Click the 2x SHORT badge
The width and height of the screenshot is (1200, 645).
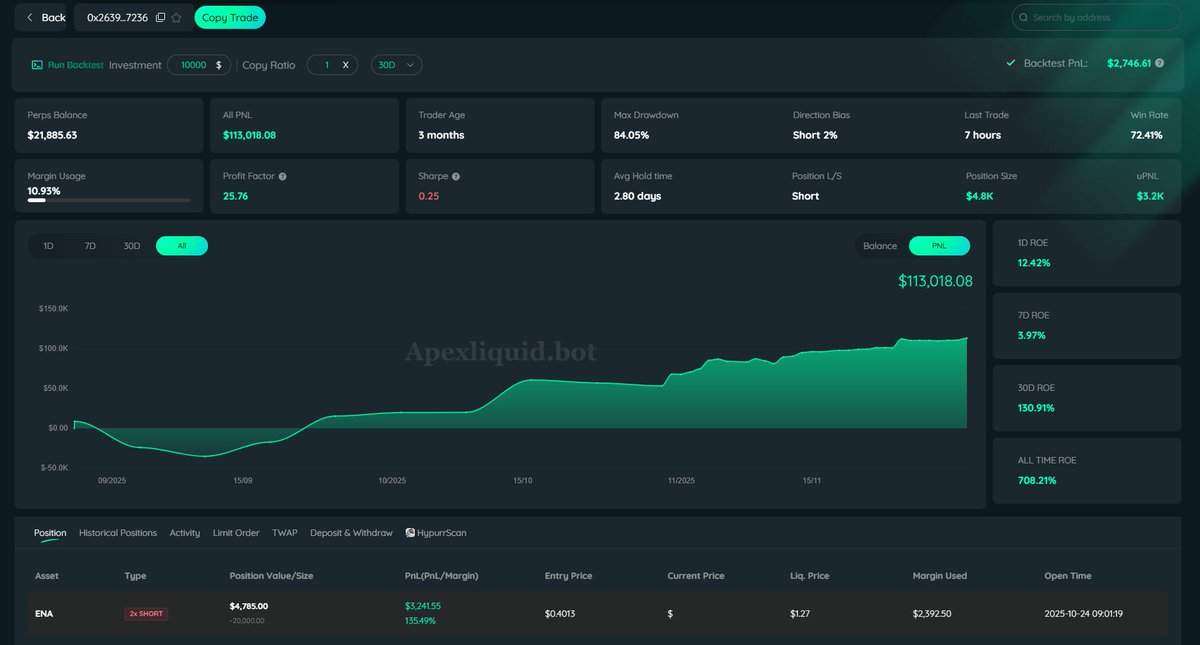[x=146, y=614]
